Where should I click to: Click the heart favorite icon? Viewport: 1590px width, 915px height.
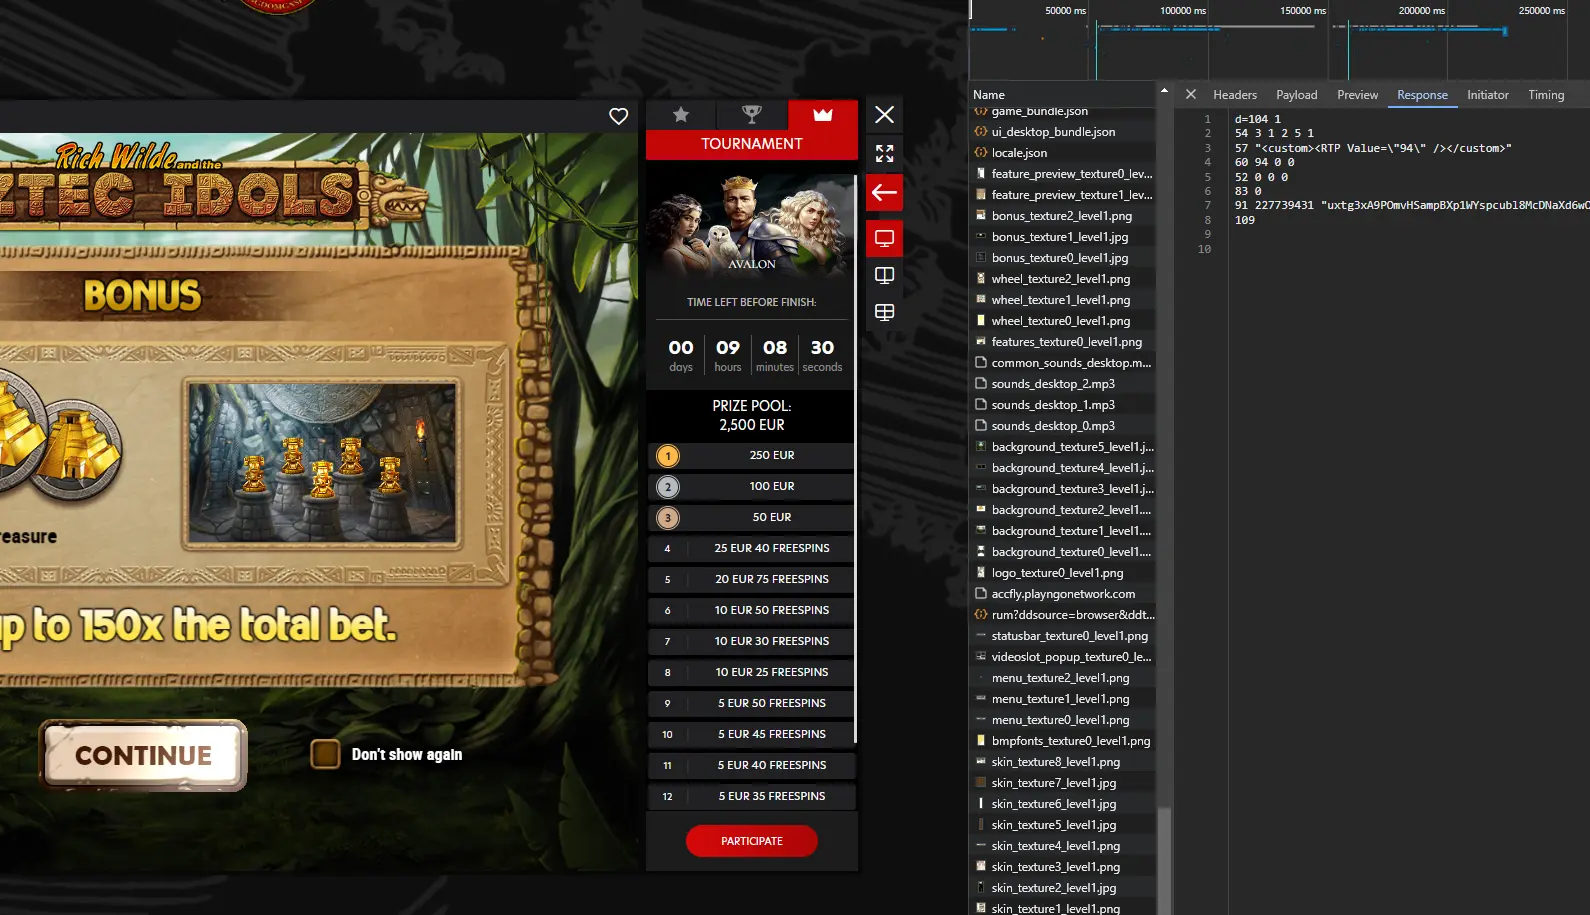tap(619, 116)
